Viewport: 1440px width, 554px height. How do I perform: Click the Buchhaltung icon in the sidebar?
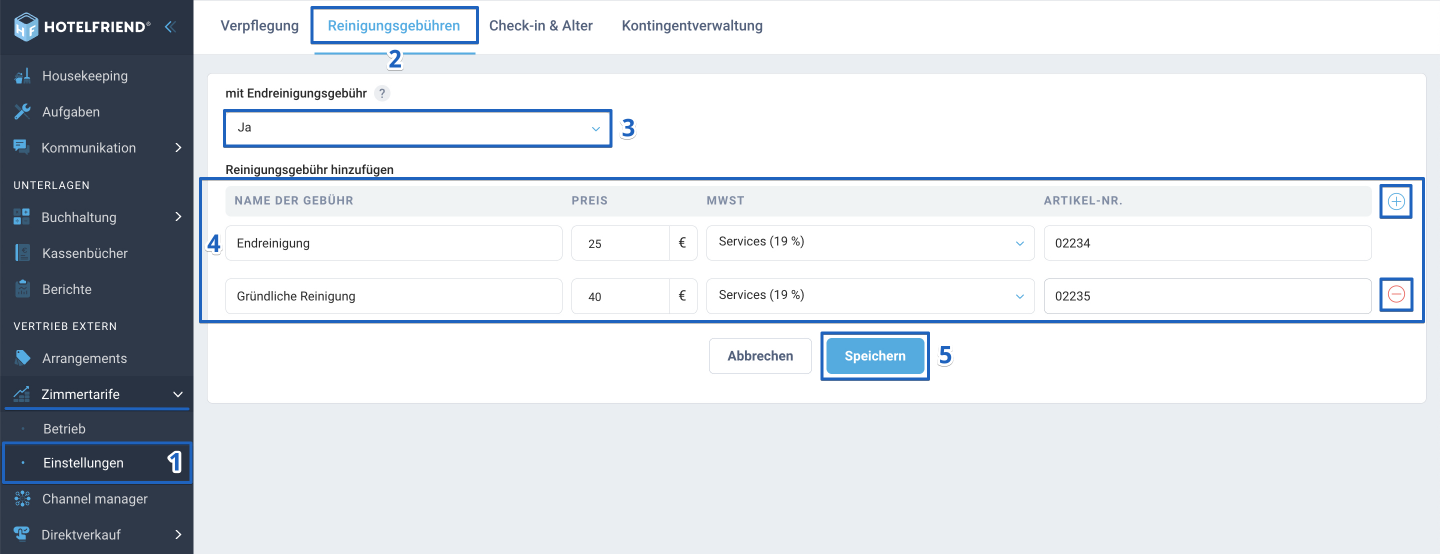[22, 217]
